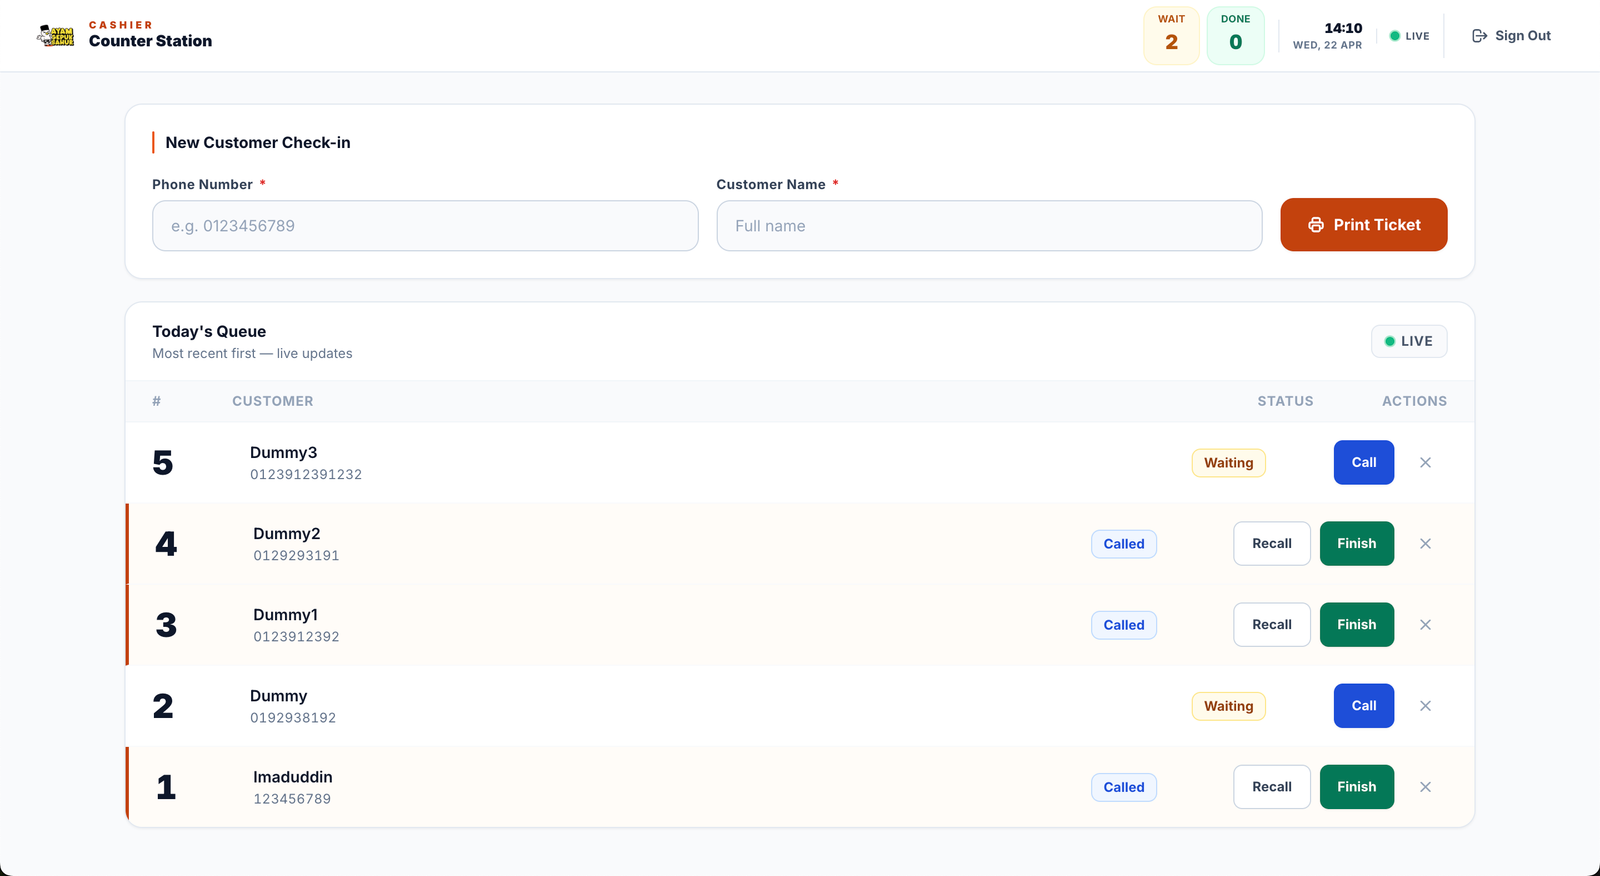Viewport: 1600px width, 876px height.
Task: Delete Imaduddin's ticket using X icon
Action: coord(1425,787)
